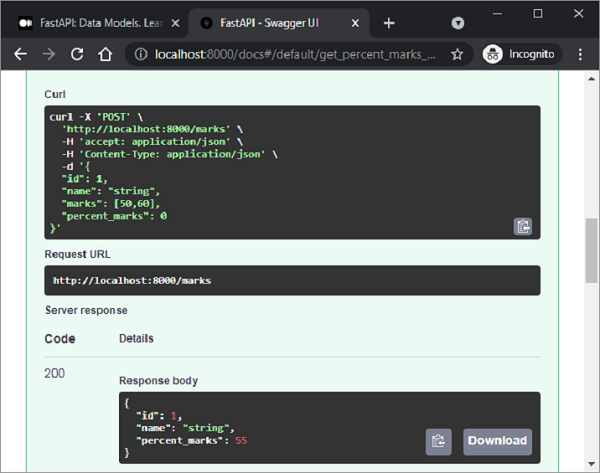The height and width of the screenshot is (473, 600).
Task: Copy the curl command to clipboard
Action: 522,226
